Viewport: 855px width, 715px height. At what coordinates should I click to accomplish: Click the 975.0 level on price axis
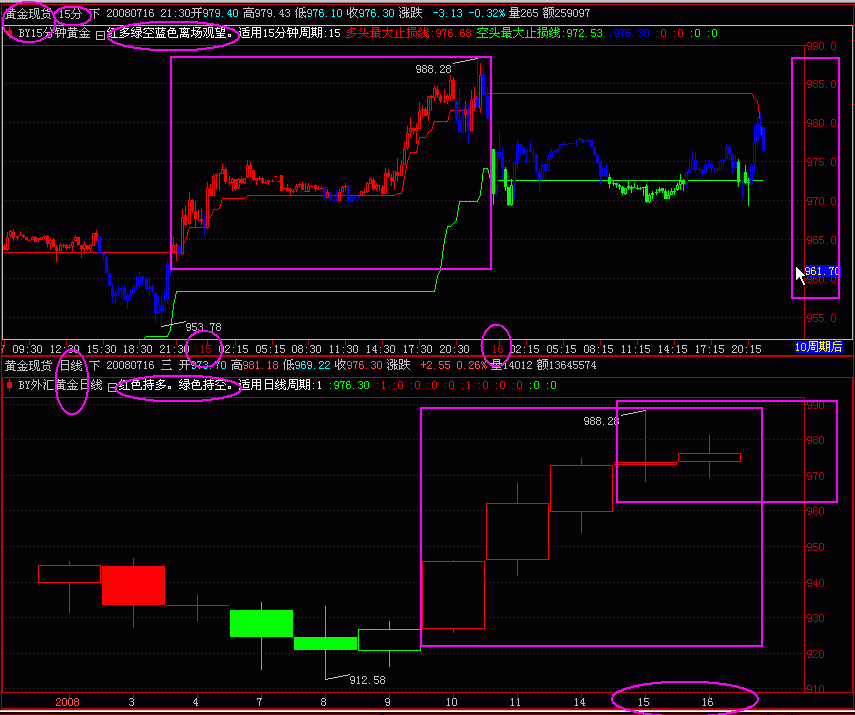[x=821, y=162]
